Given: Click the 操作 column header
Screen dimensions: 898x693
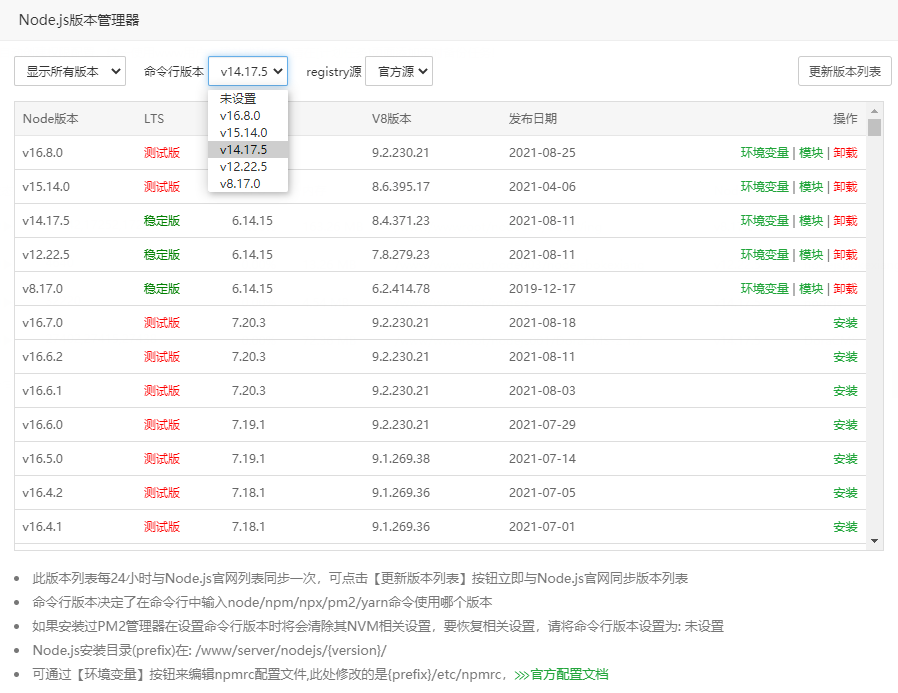Looking at the screenshot, I should pos(845,119).
